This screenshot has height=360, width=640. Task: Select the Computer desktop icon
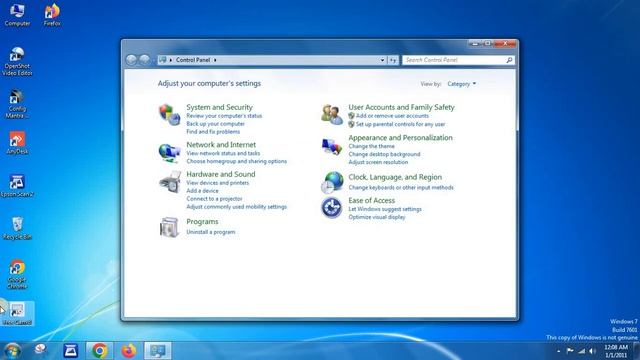17,15
